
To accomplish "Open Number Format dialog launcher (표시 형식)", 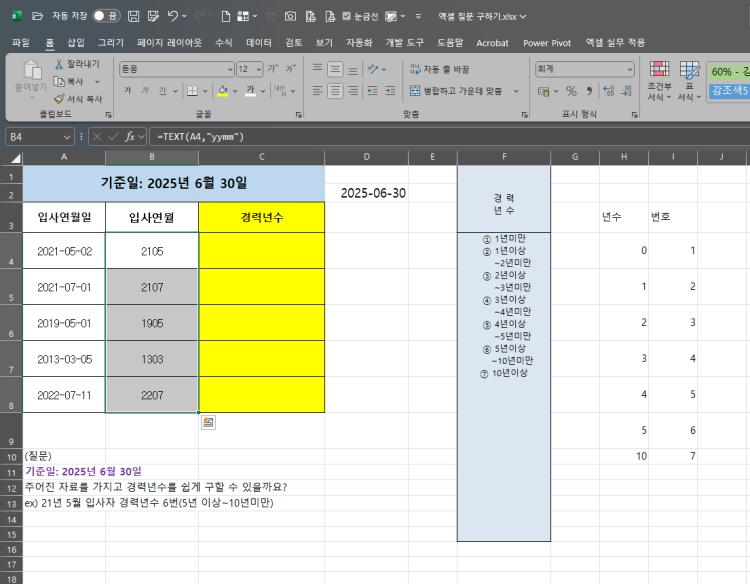I will pos(634,115).
